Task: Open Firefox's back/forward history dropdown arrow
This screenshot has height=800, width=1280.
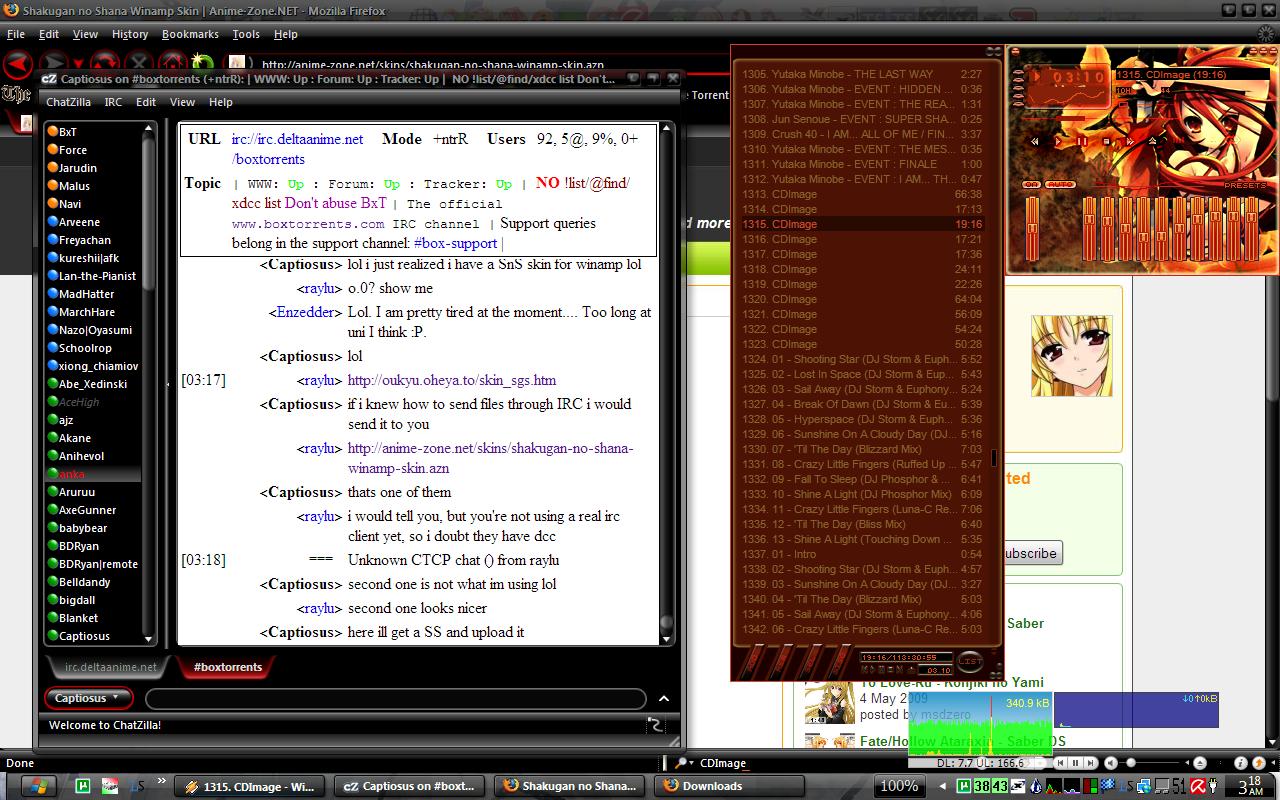Action: click(81, 65)
